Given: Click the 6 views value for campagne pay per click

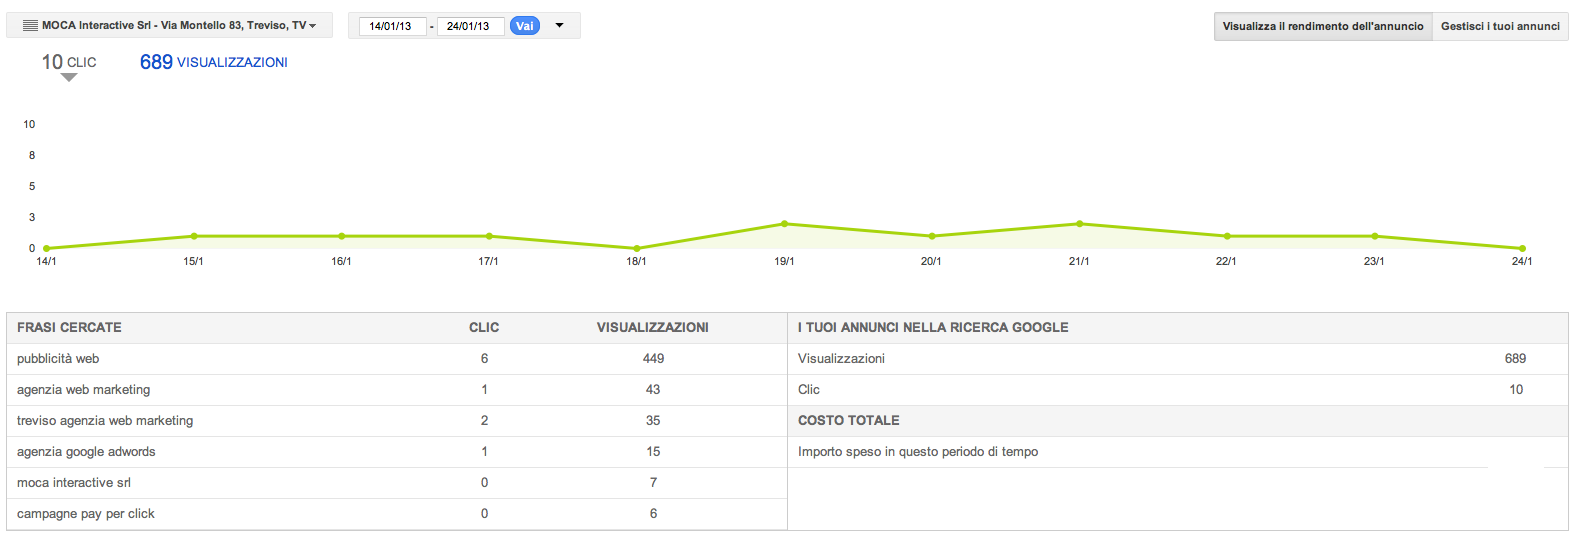Looking at the screenshot, I should [653, 514].
